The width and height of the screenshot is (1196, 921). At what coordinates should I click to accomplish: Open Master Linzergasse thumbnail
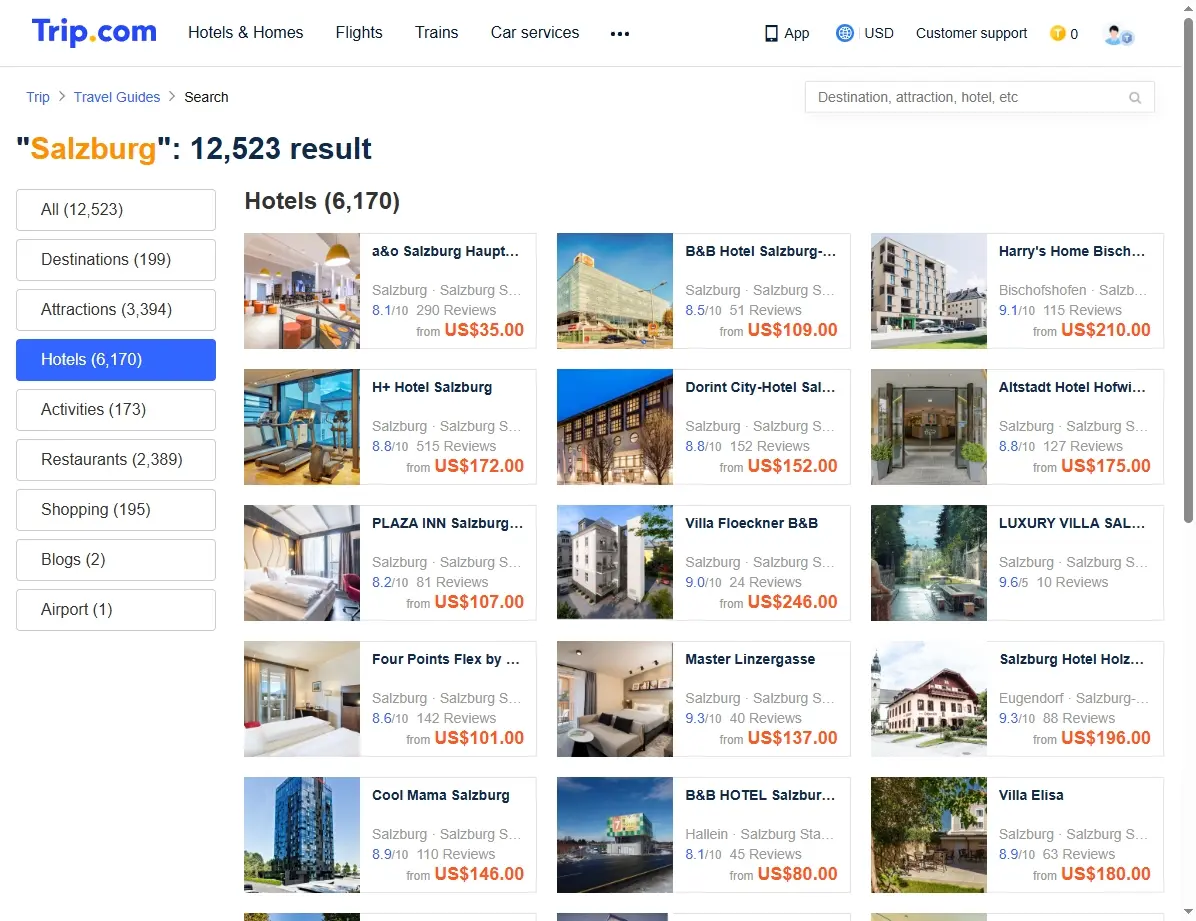click(615, 699)
